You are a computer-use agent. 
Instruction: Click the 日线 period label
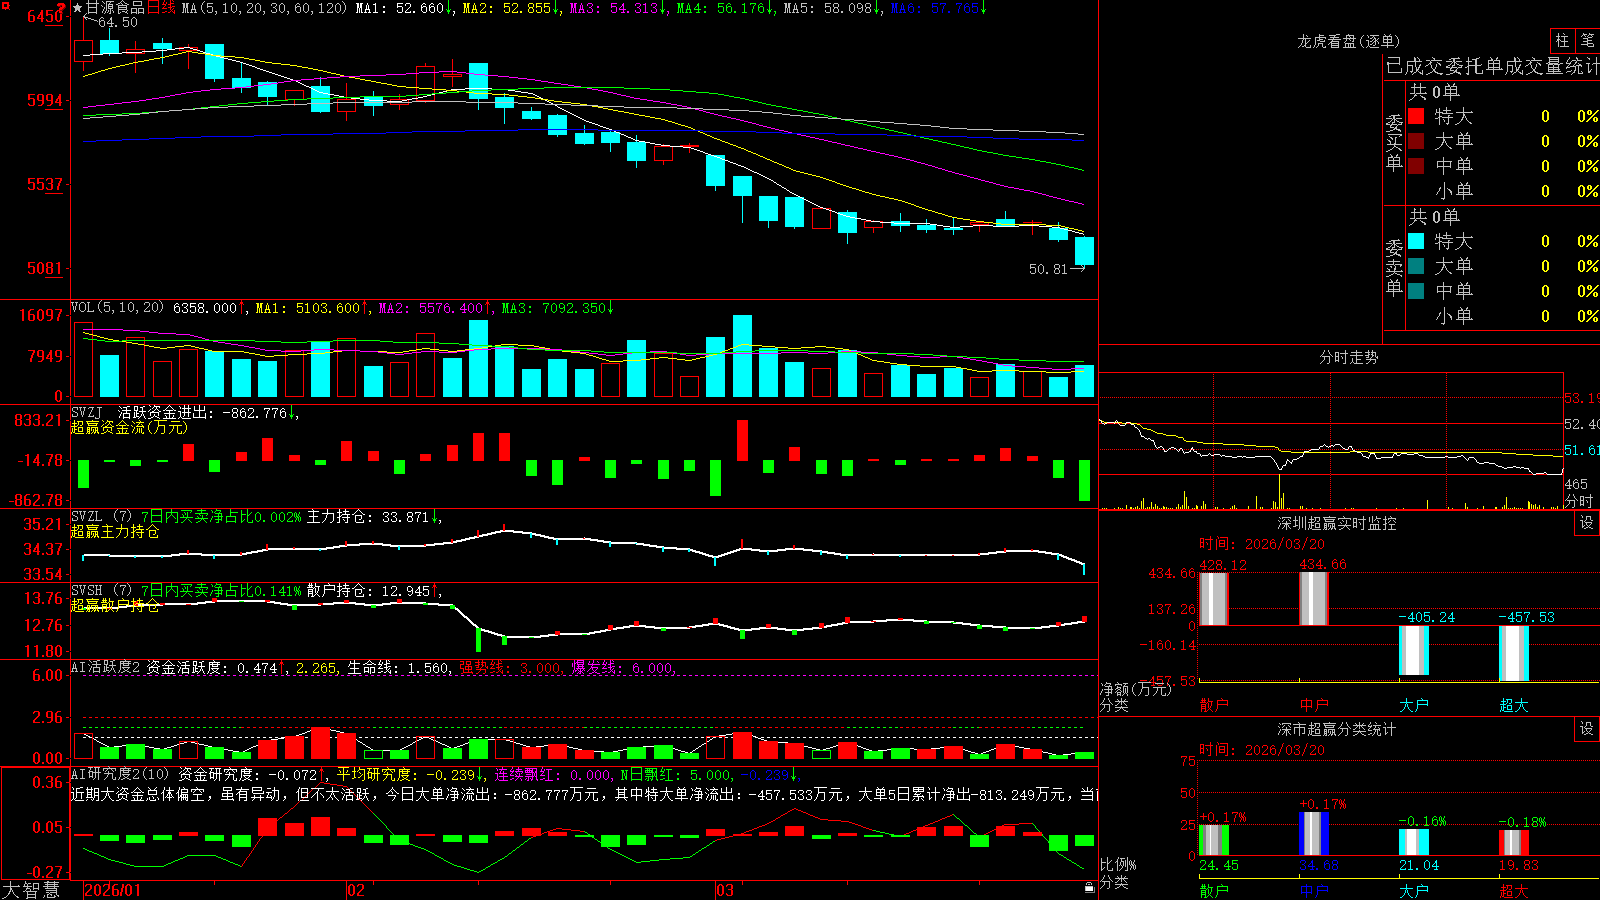(161, 8)
